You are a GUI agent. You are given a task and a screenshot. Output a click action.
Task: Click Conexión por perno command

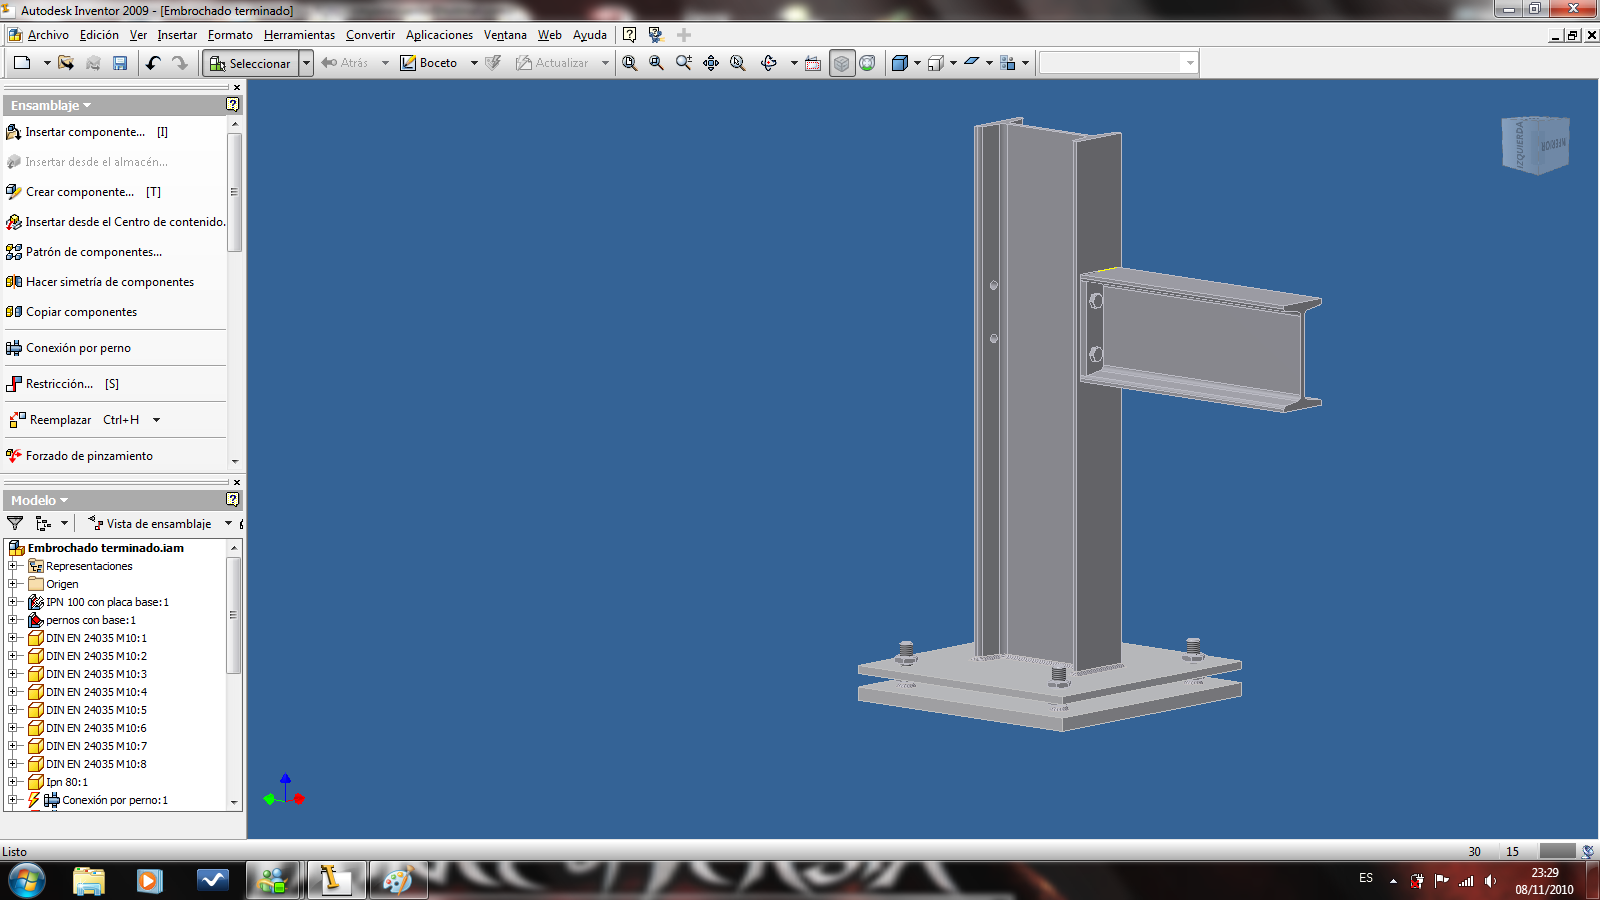68,348
